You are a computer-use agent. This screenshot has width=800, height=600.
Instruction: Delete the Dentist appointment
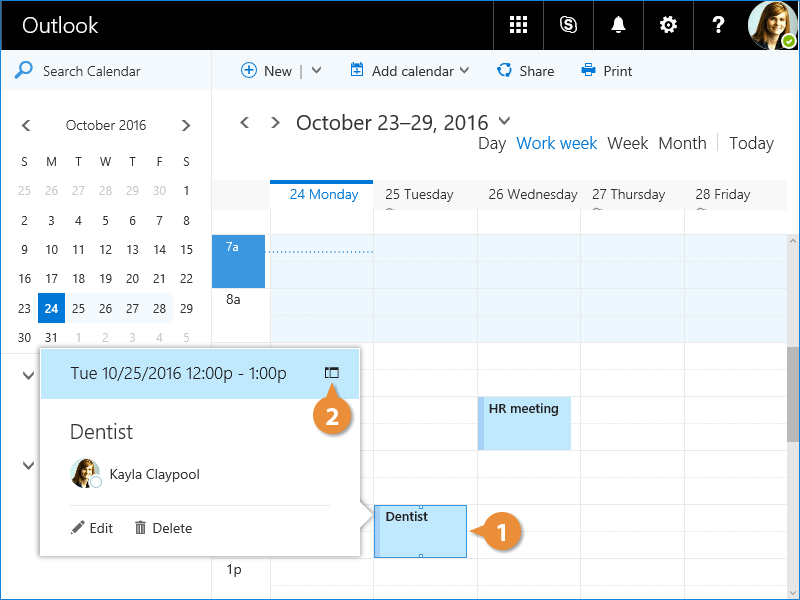pyautogui.click(x=163, y=528)
